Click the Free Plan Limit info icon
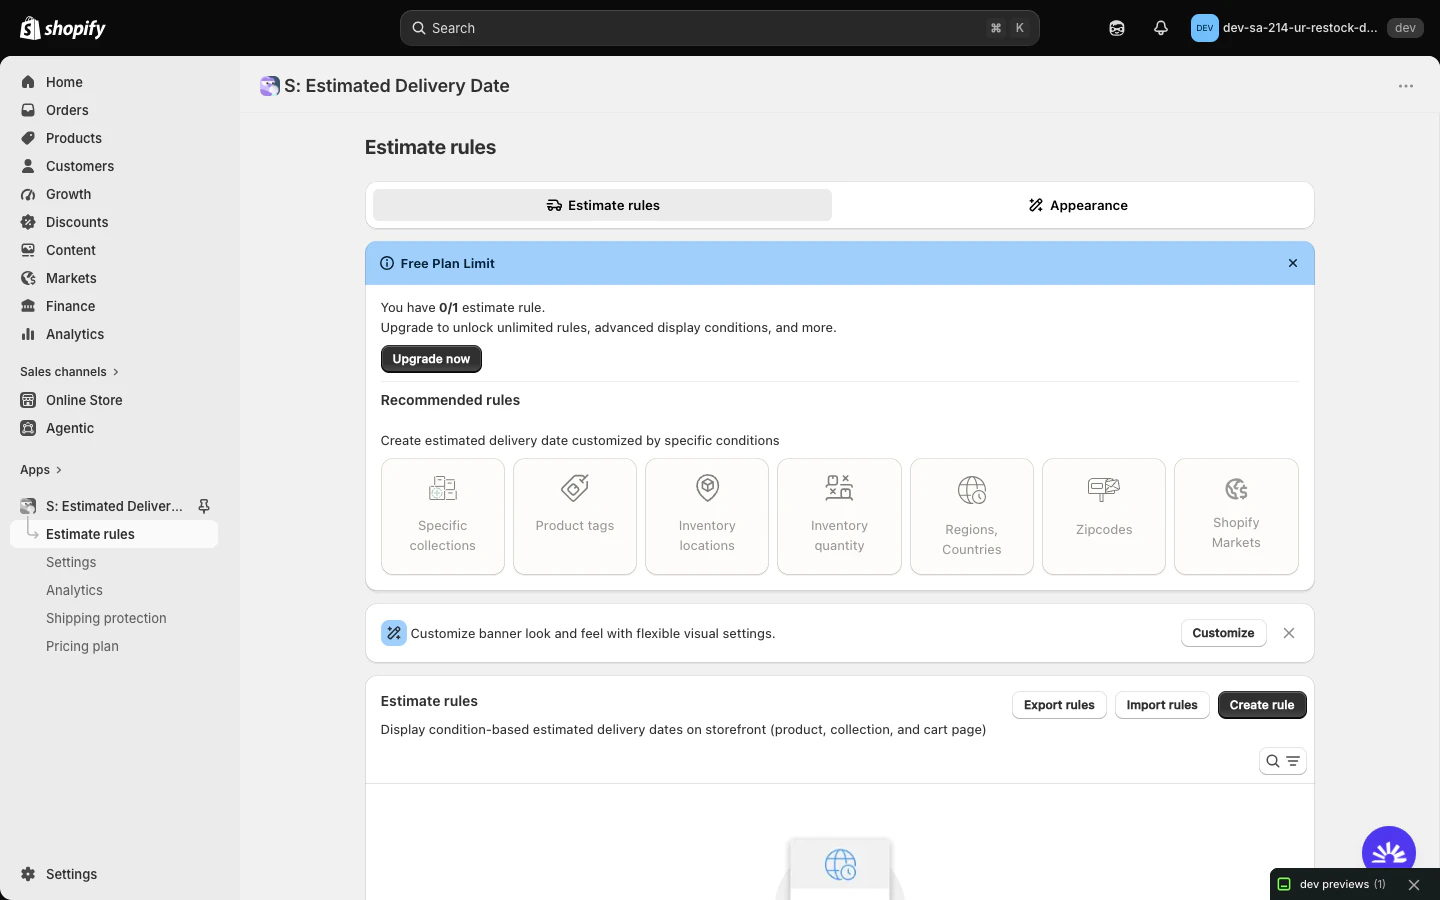This screenshot has width=1440, height=900. click(387, 263)
